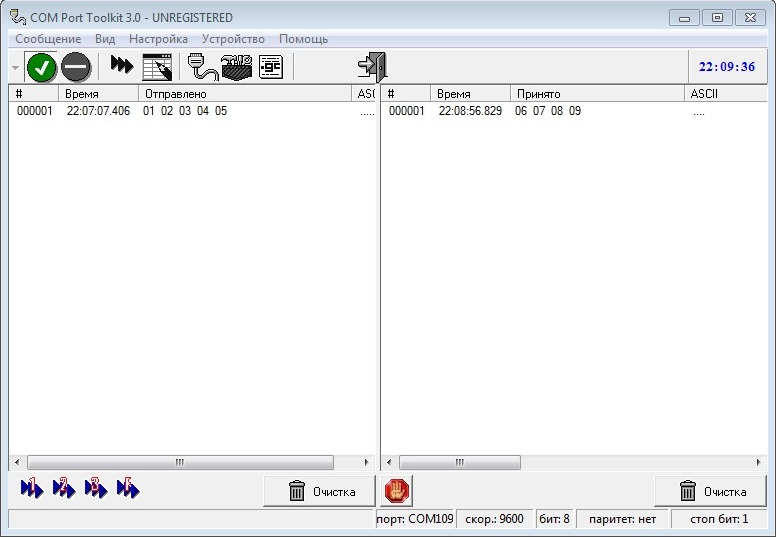Click # header in received panel
The width and height of the screenshot is (776, 537).
coord(406,94)
